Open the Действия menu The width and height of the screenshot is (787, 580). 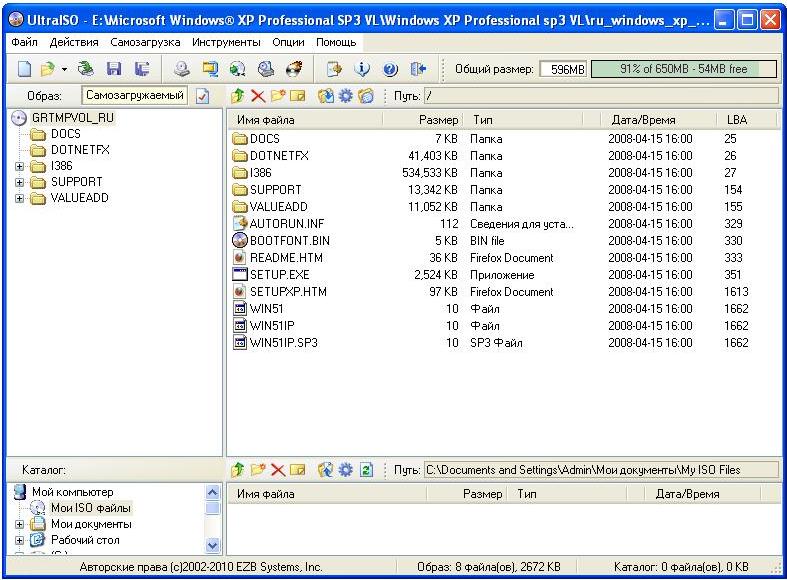point(74,42)
